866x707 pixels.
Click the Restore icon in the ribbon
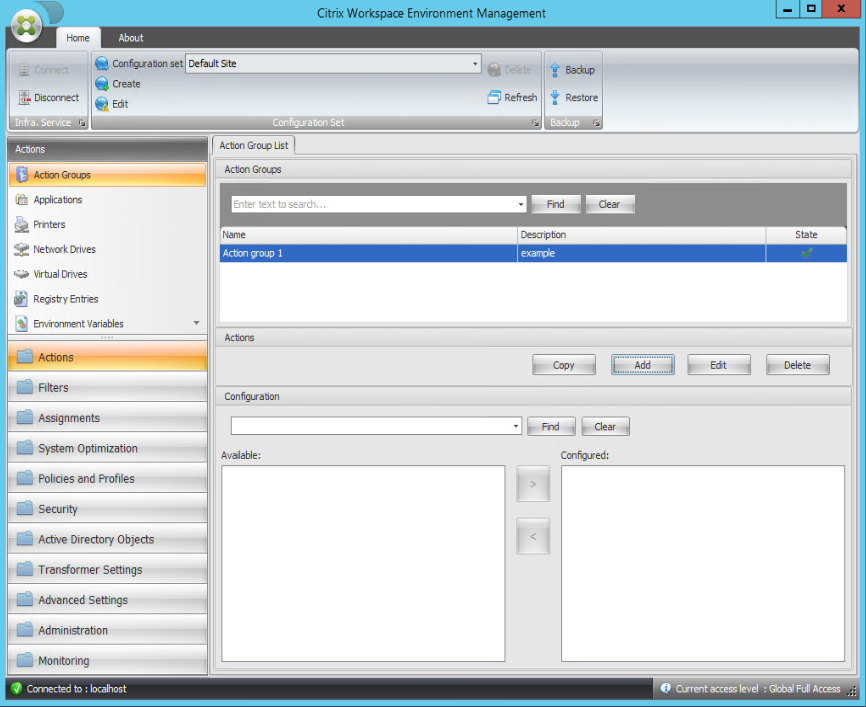[x=555, y=98]
